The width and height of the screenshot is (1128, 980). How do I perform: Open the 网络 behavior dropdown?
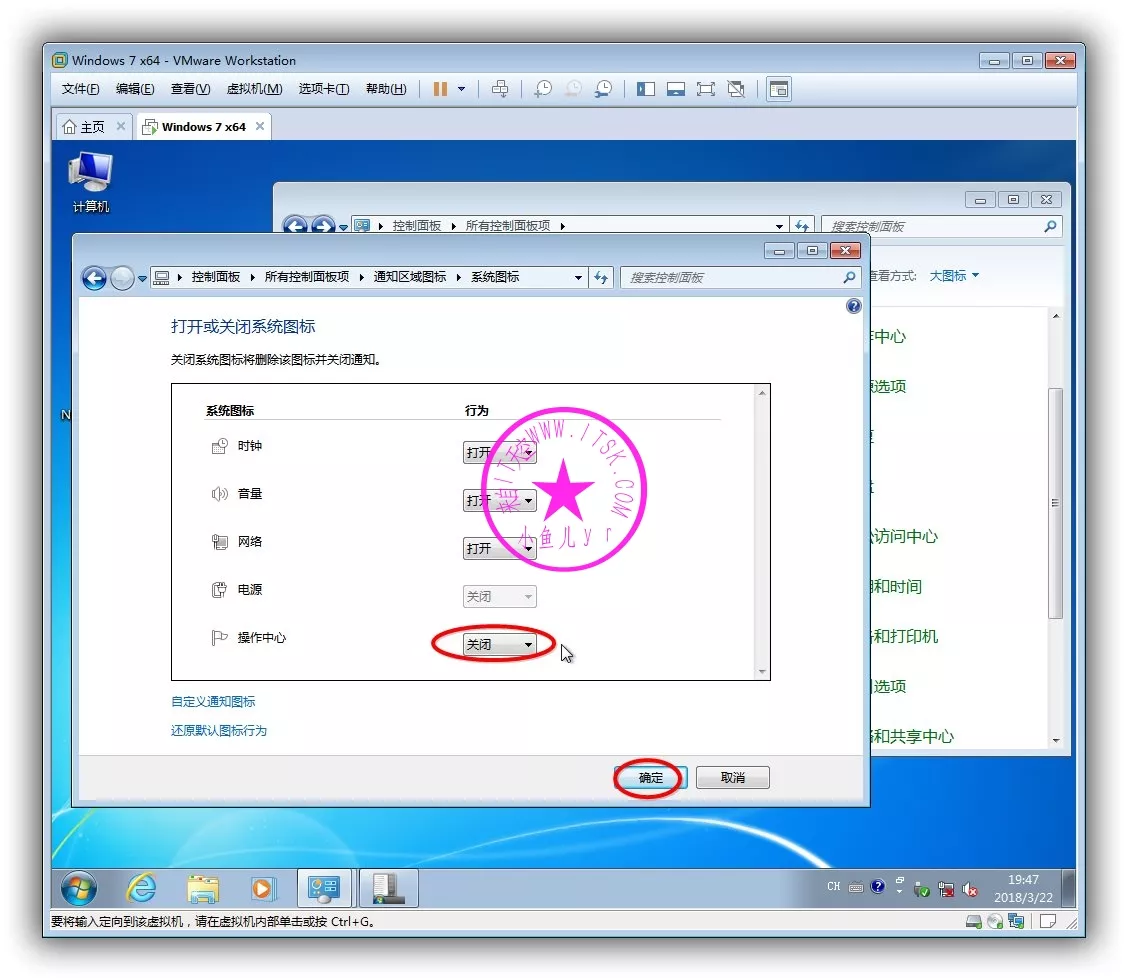tap(499, 548)
